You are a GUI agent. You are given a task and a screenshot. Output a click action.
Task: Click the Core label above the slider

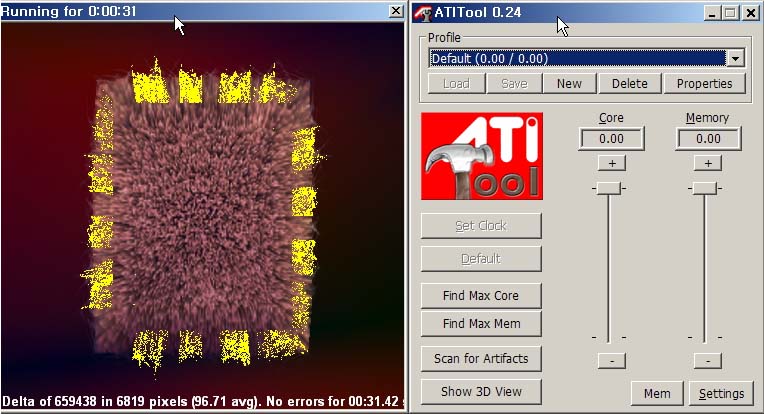tap(611, 118)
